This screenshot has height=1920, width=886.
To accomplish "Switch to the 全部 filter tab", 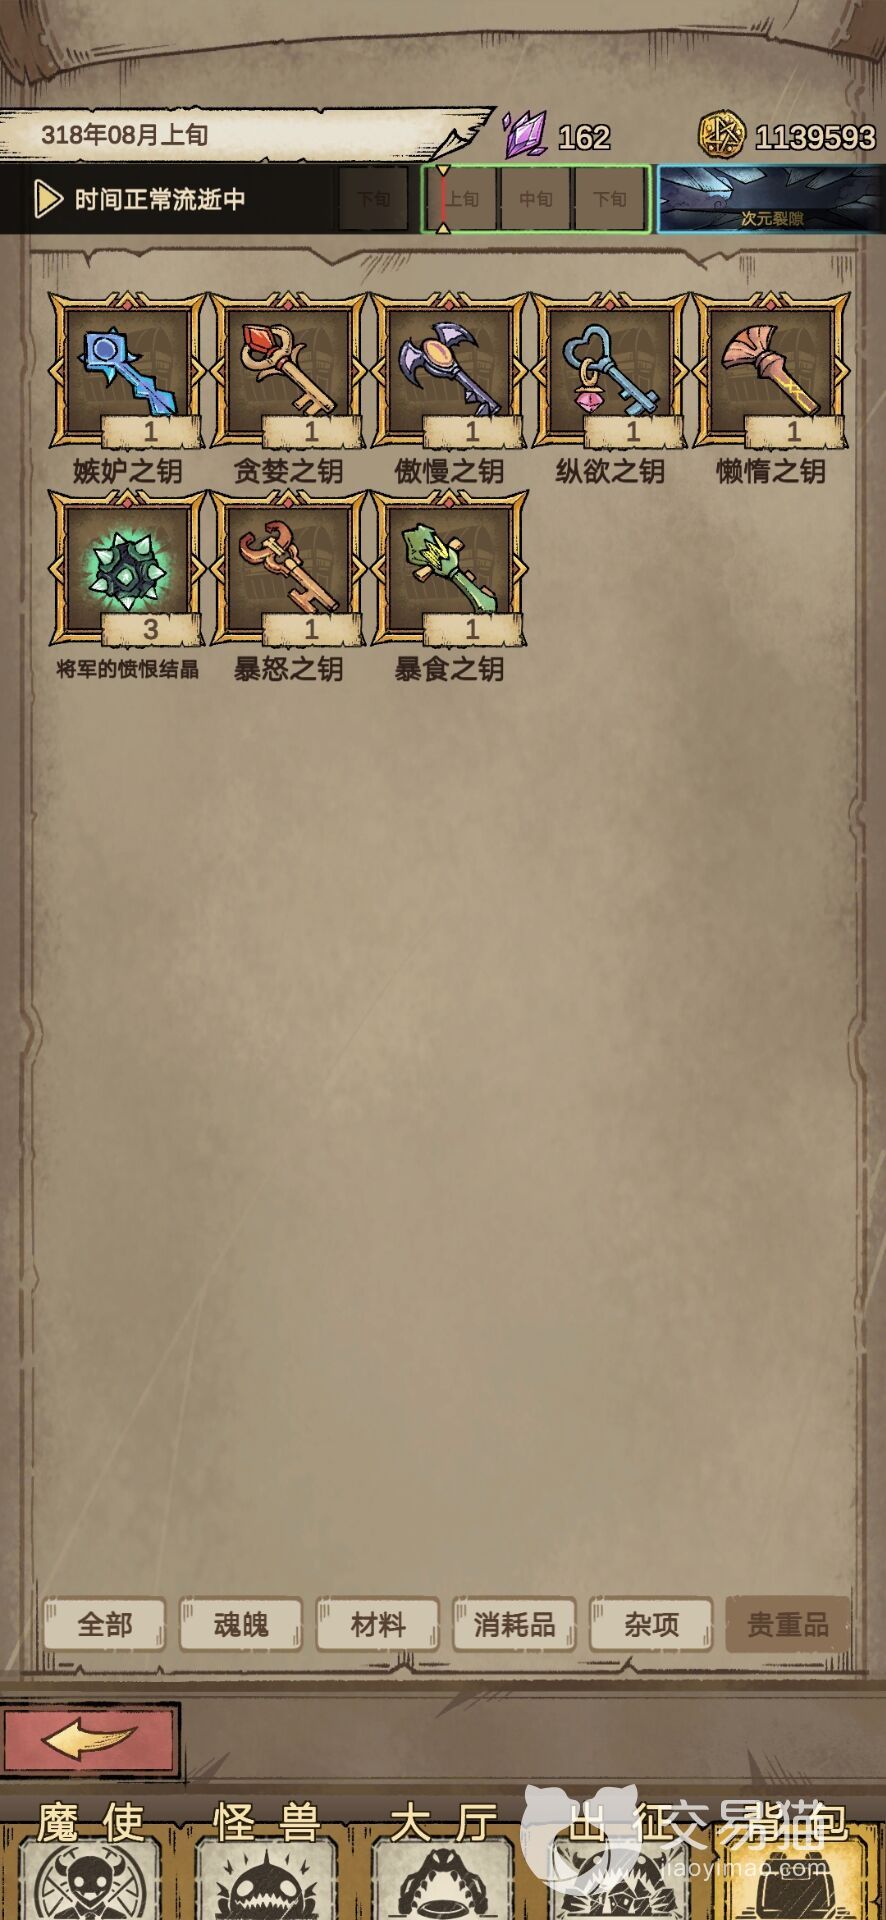I will coord(104,1624).
